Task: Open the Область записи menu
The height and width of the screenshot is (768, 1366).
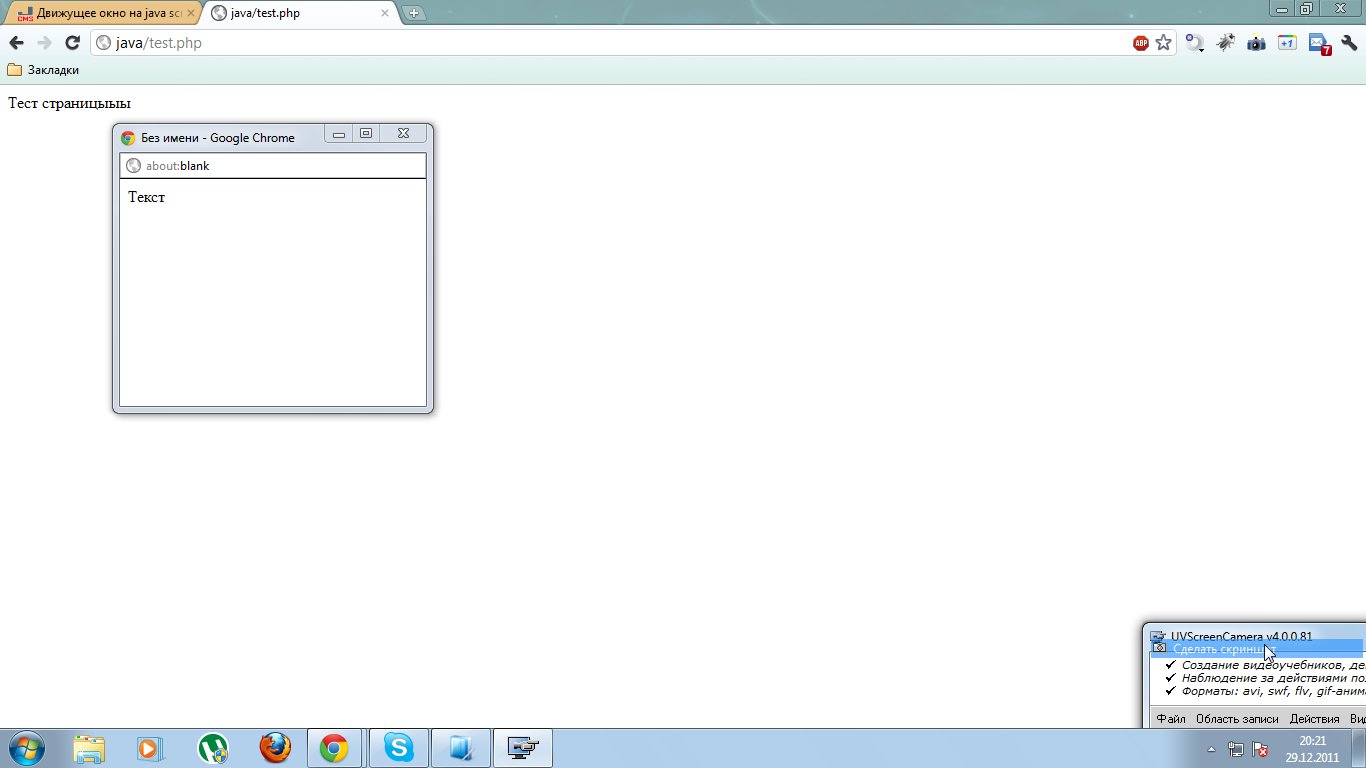Action: (1237, 719)
